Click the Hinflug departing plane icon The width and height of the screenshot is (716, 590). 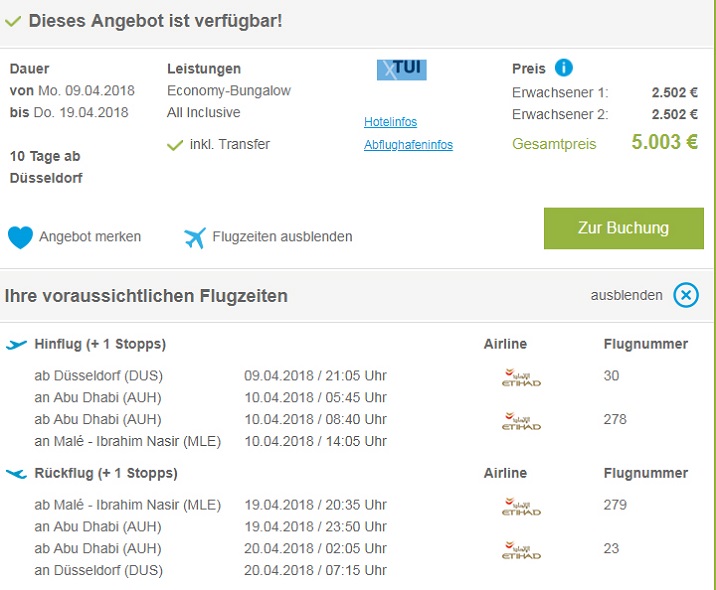(17, 344)
